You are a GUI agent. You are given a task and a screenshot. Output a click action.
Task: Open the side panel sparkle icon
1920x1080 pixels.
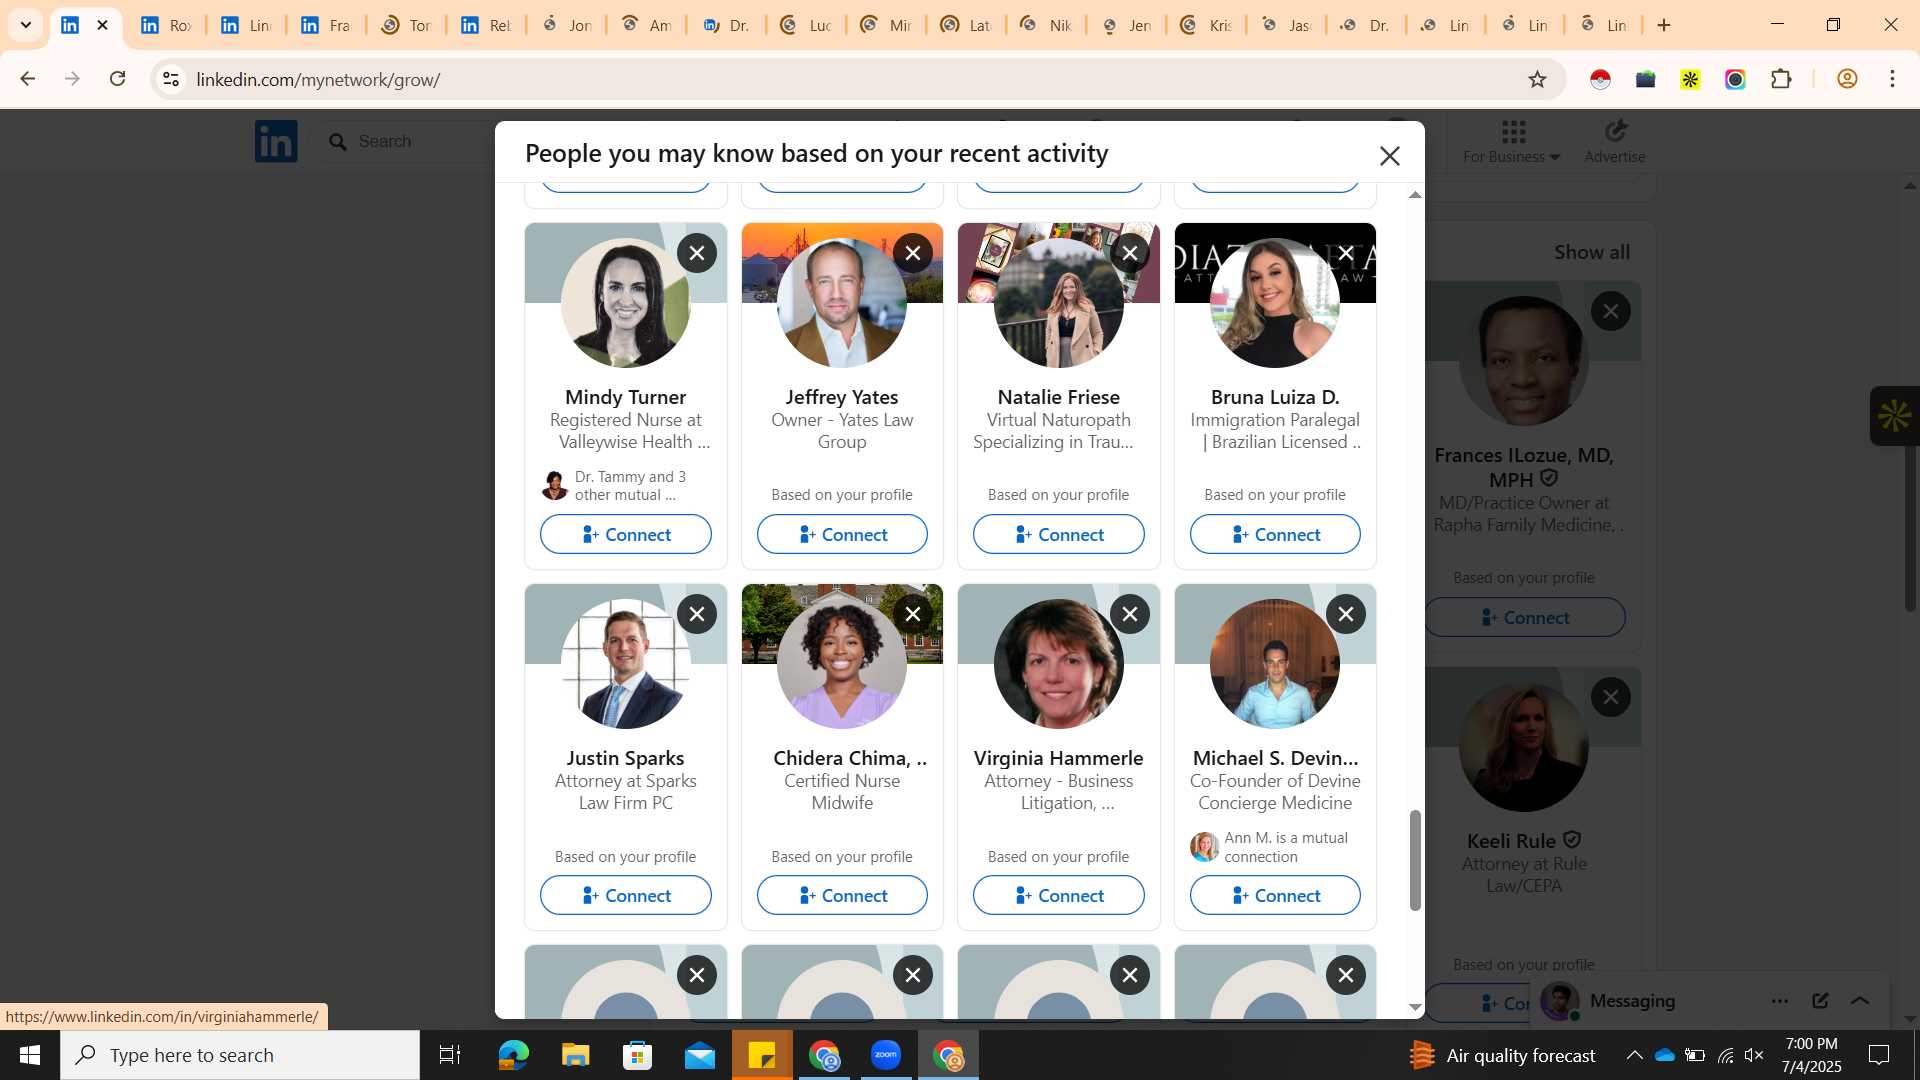pyautogui.click(x=1894, y=416)
